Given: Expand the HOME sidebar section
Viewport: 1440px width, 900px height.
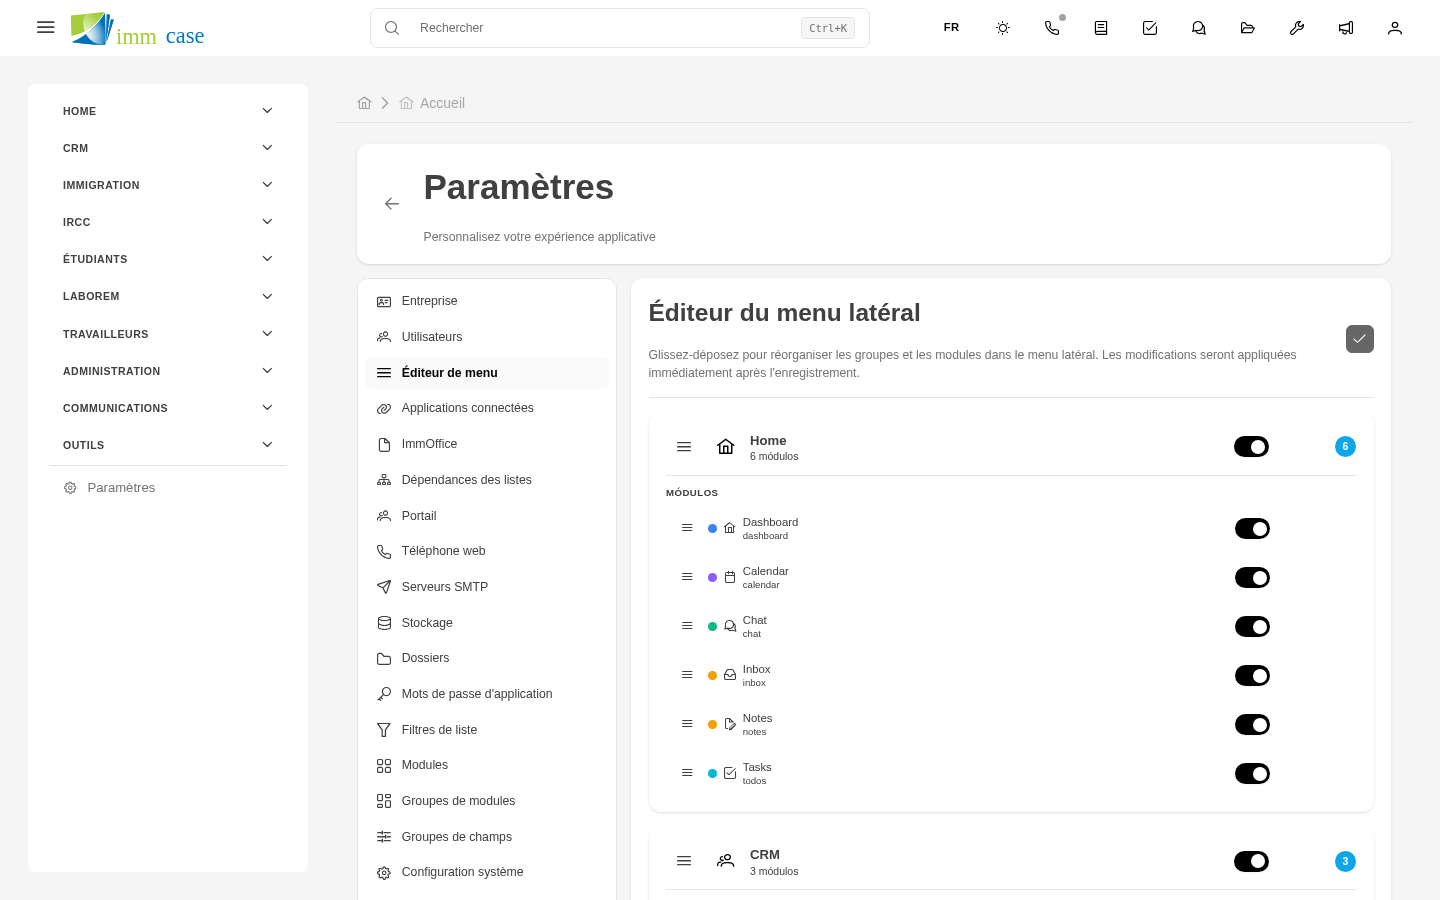Looking at the screenshot, I should pyautogui.click(x=168, y=111).
